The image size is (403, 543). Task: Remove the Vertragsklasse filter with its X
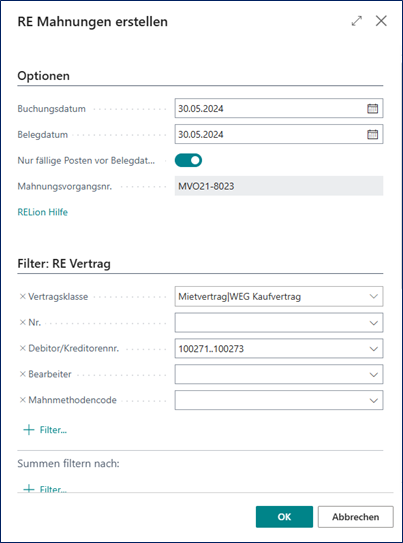coord(23,297)
